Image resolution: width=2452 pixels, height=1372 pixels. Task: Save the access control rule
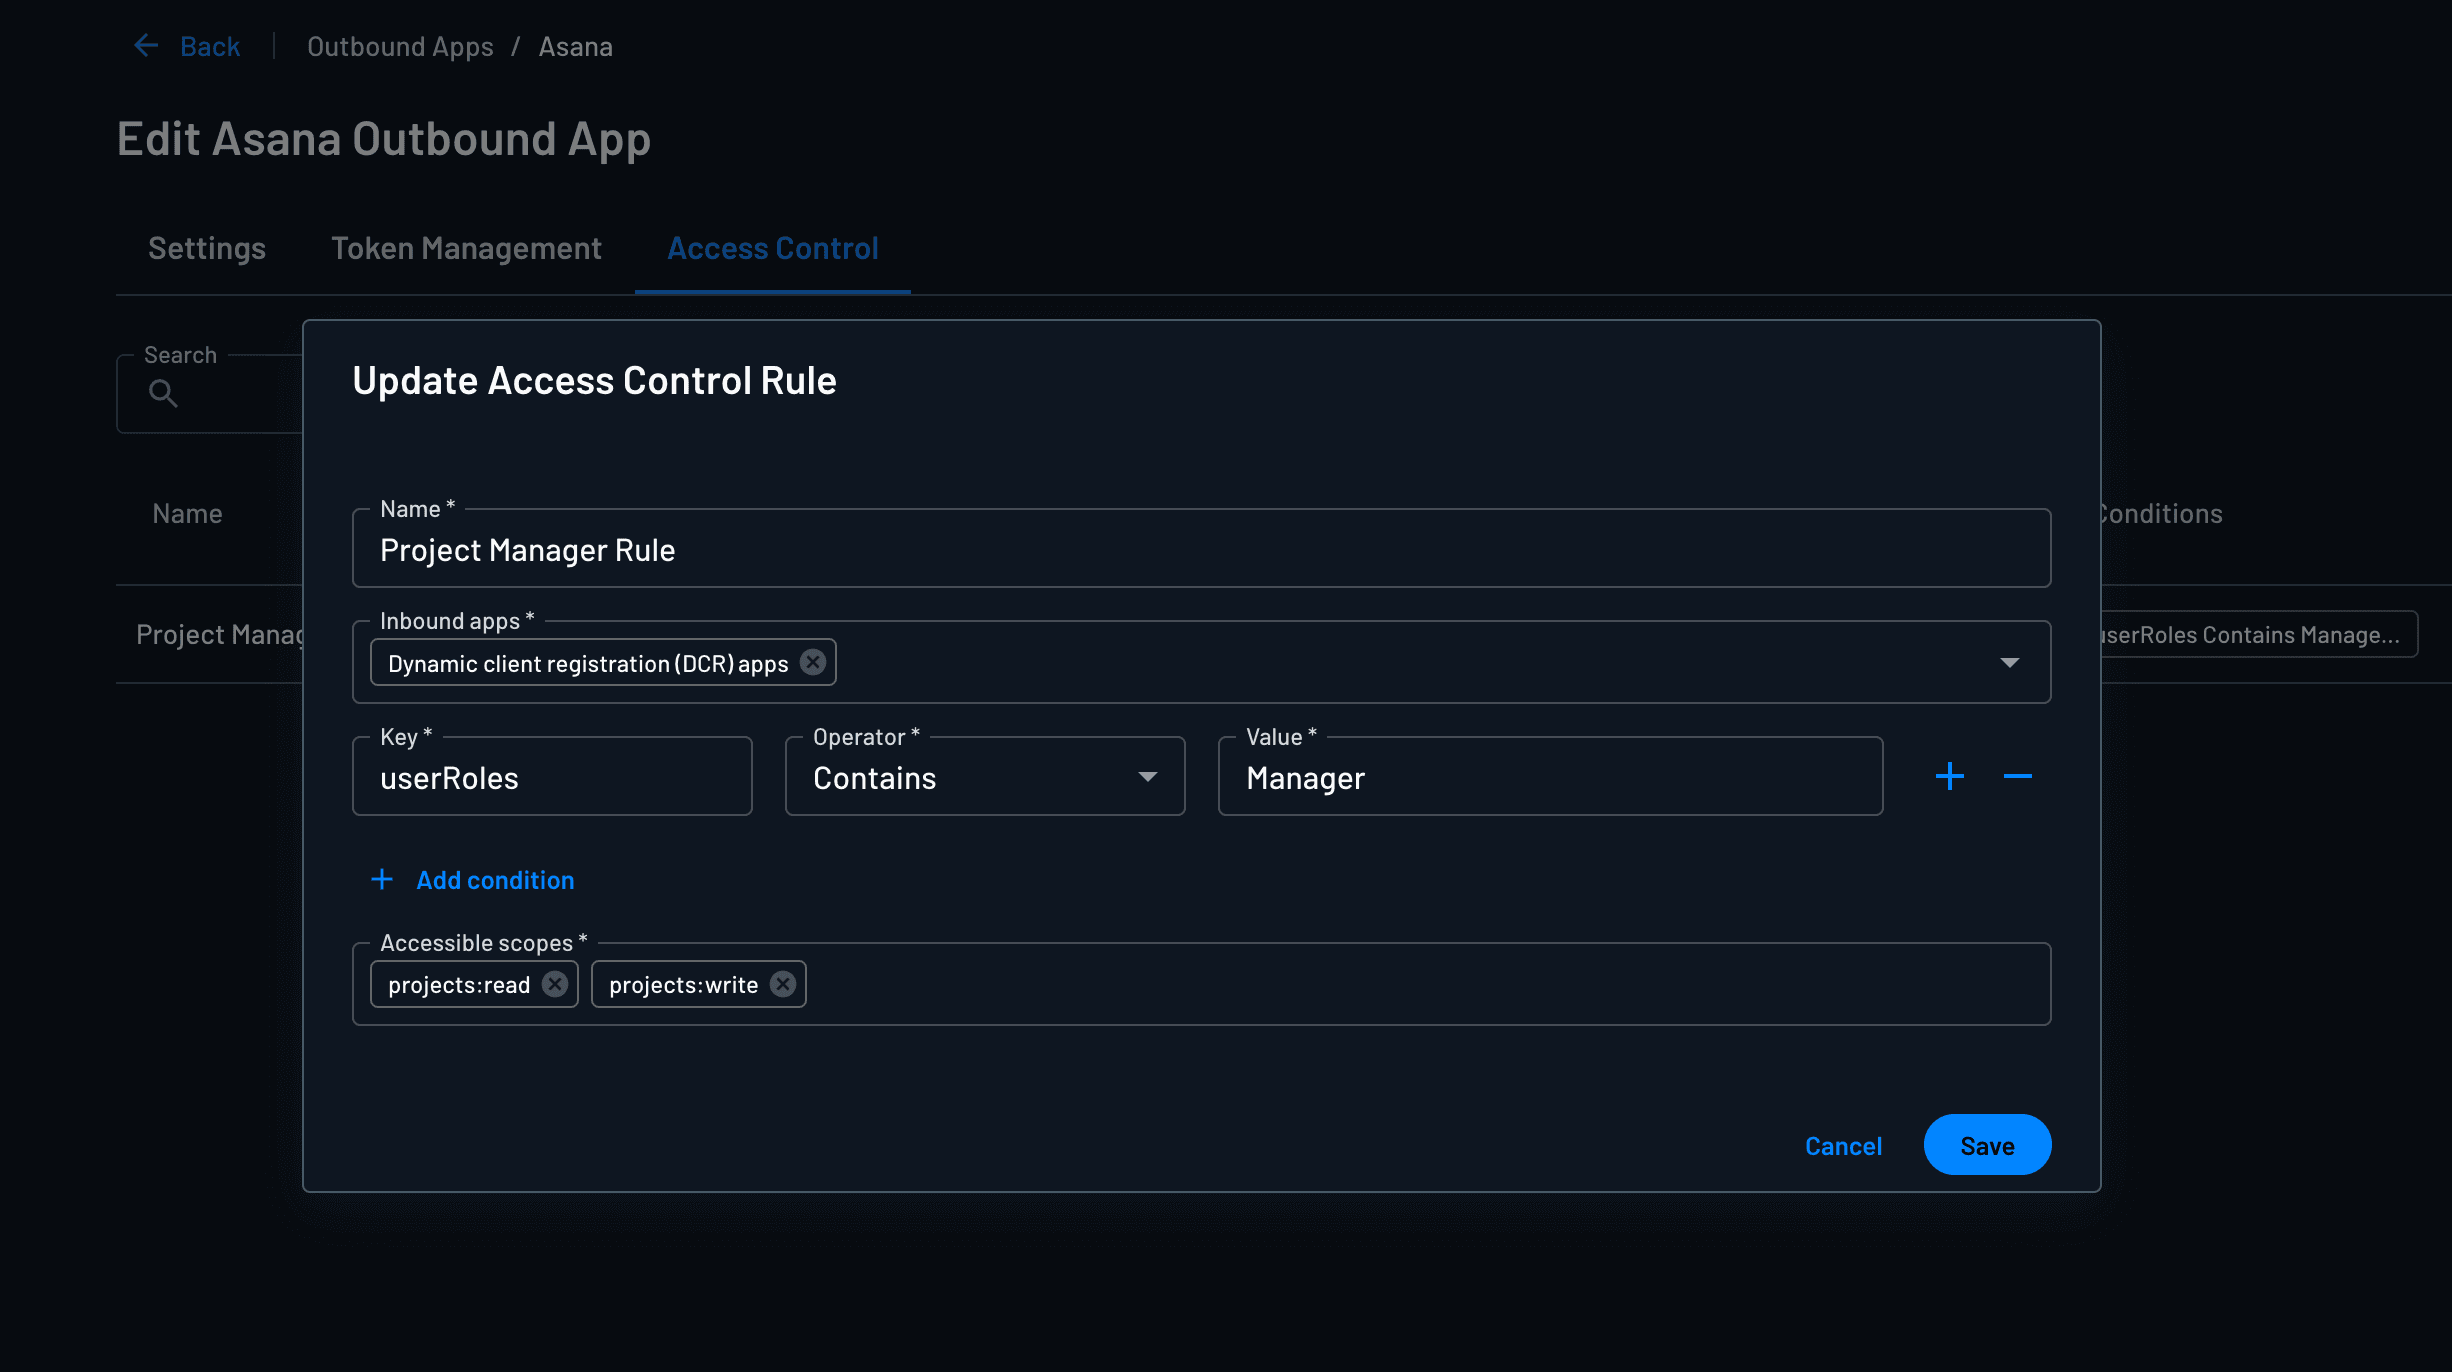click(1987, 1145)
